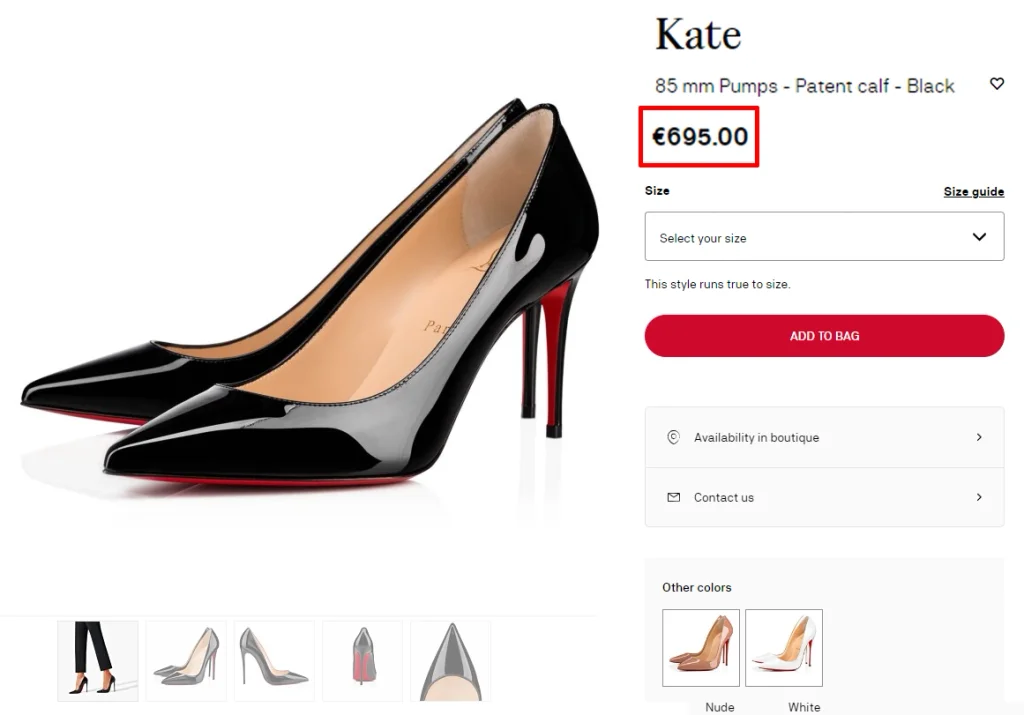Click the main black pumps product image
The image size is (1024, 715).
click(x=310, y=300)
